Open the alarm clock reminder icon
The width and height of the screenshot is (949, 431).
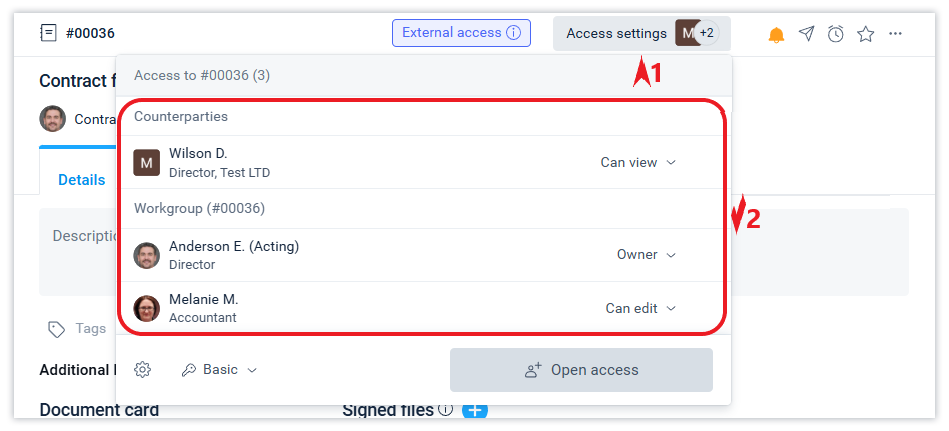point(836,34)
